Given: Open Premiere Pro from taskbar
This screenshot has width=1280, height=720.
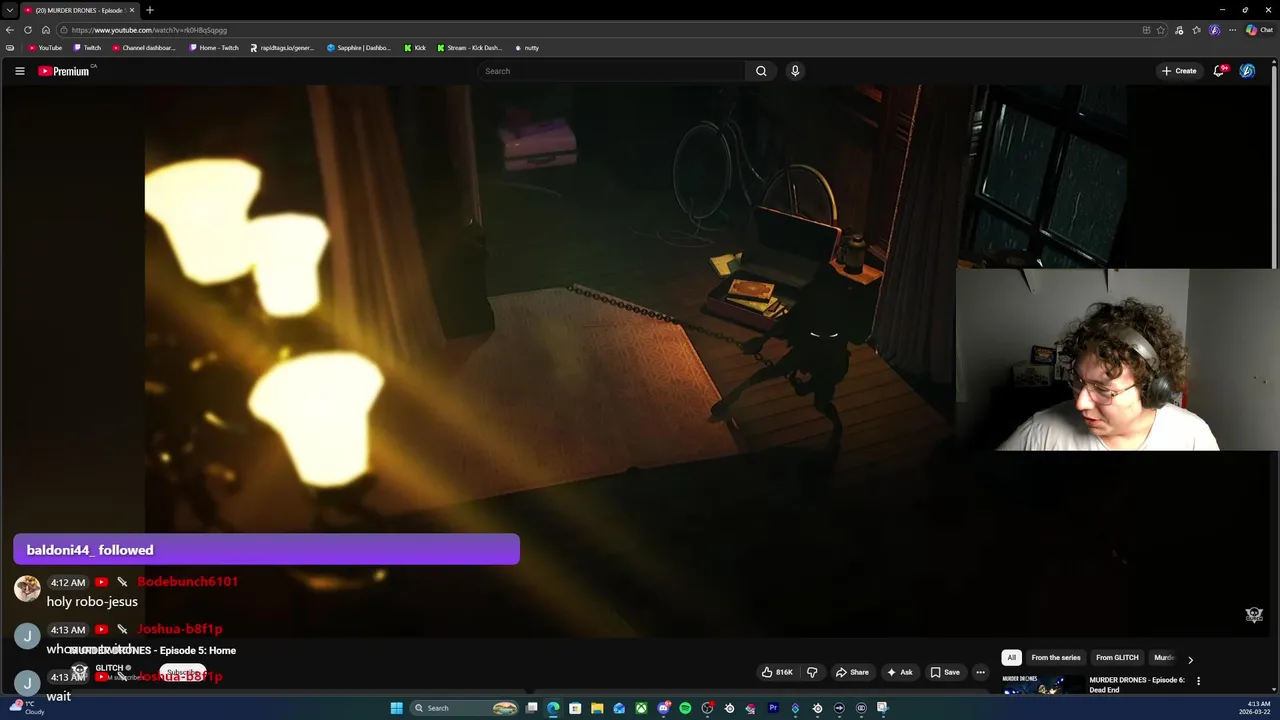Looking at the screenshot, I should click(x=773, y=708).
